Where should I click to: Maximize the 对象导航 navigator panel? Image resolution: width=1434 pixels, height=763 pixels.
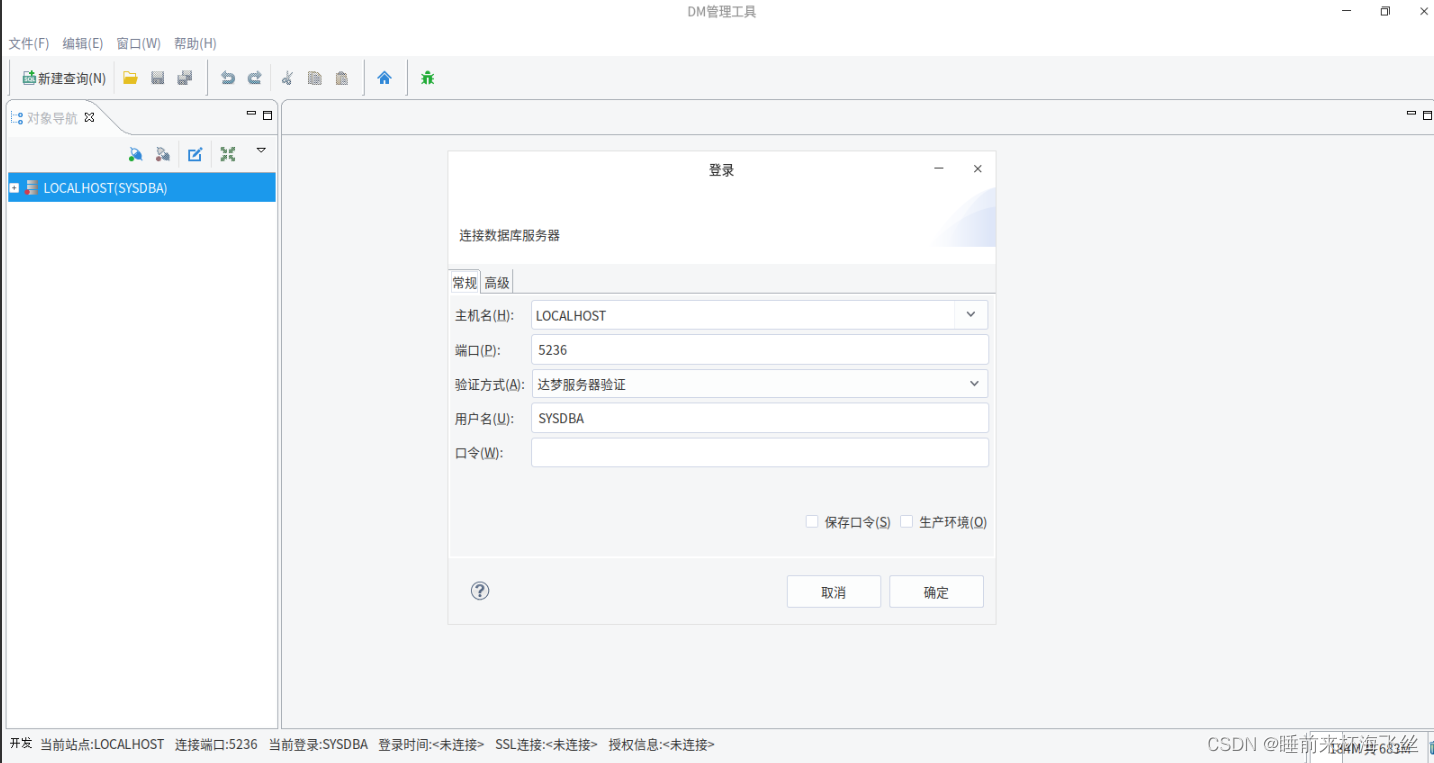[267, 115]
